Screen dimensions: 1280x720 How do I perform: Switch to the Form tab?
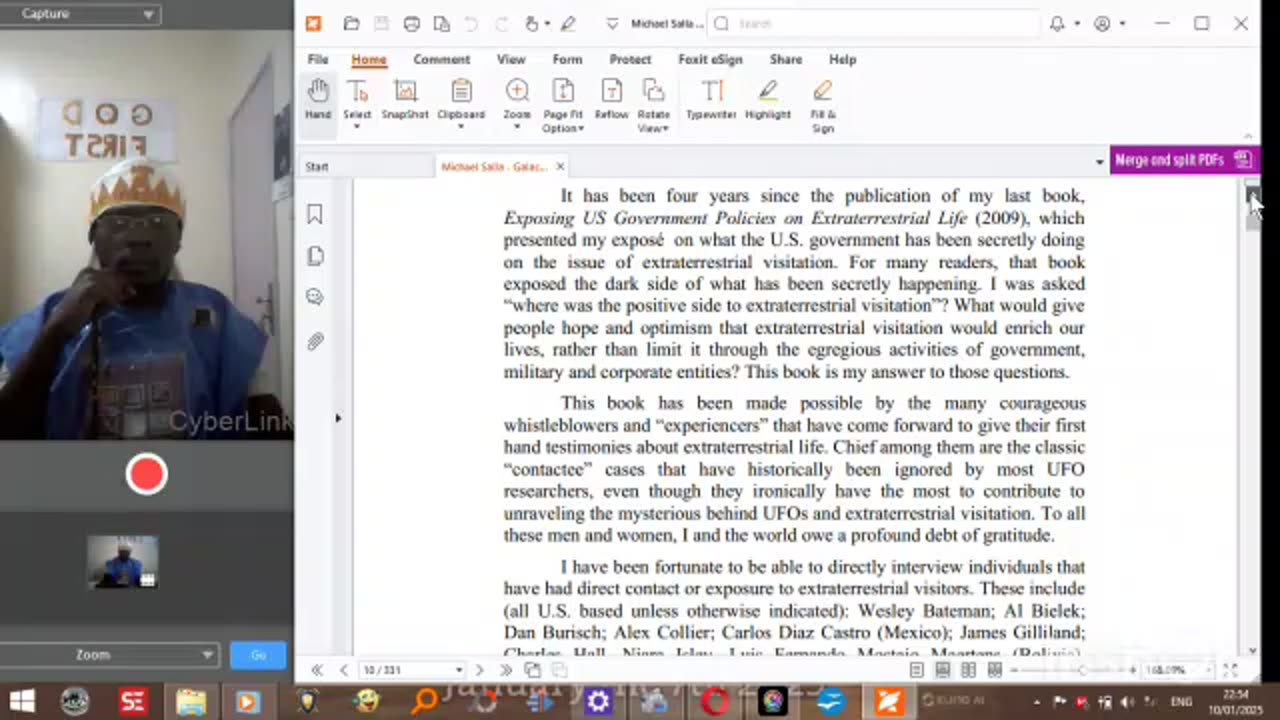coord(567,59)
